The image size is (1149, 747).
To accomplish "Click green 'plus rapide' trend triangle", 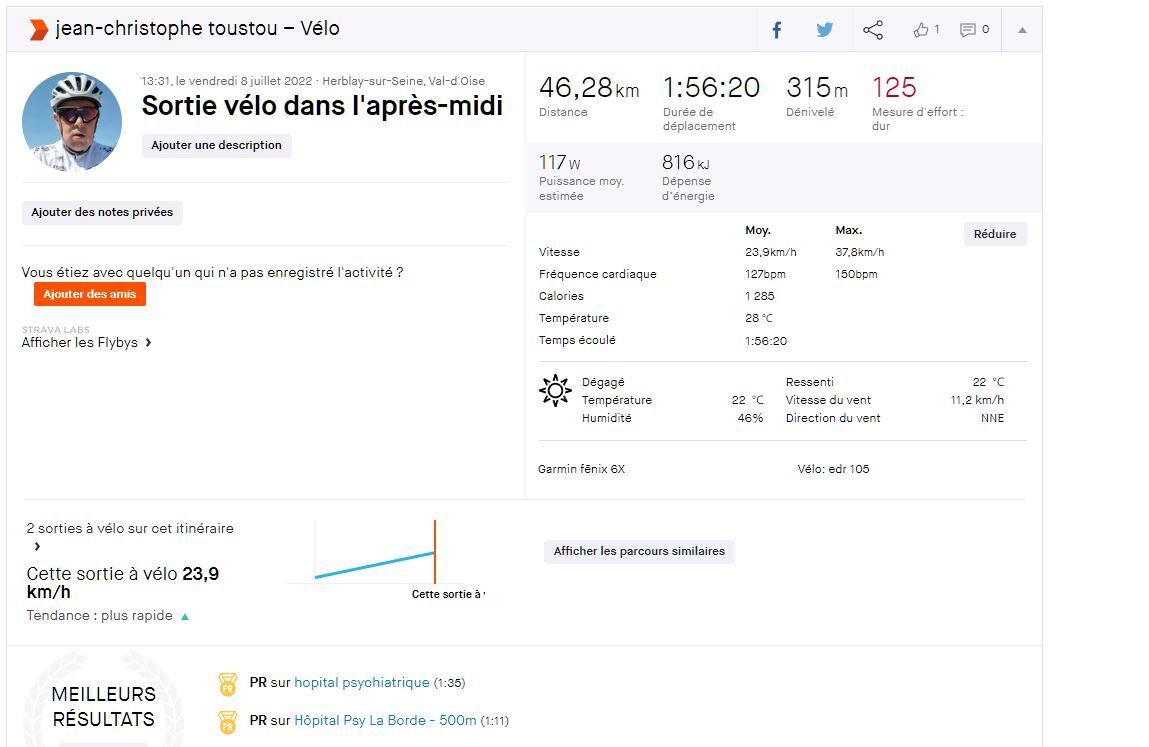I will [x=185, y=617].
